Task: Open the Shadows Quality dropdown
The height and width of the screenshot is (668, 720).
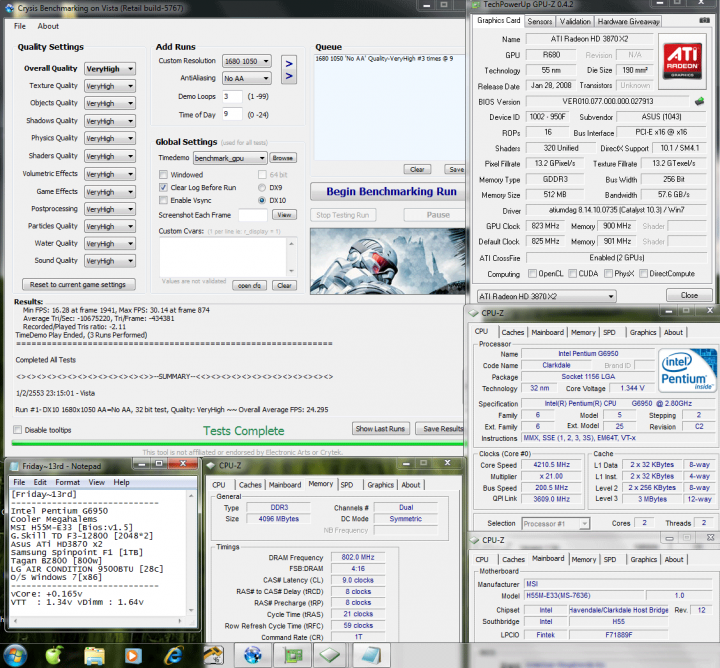Action: (x=110, y=121)
